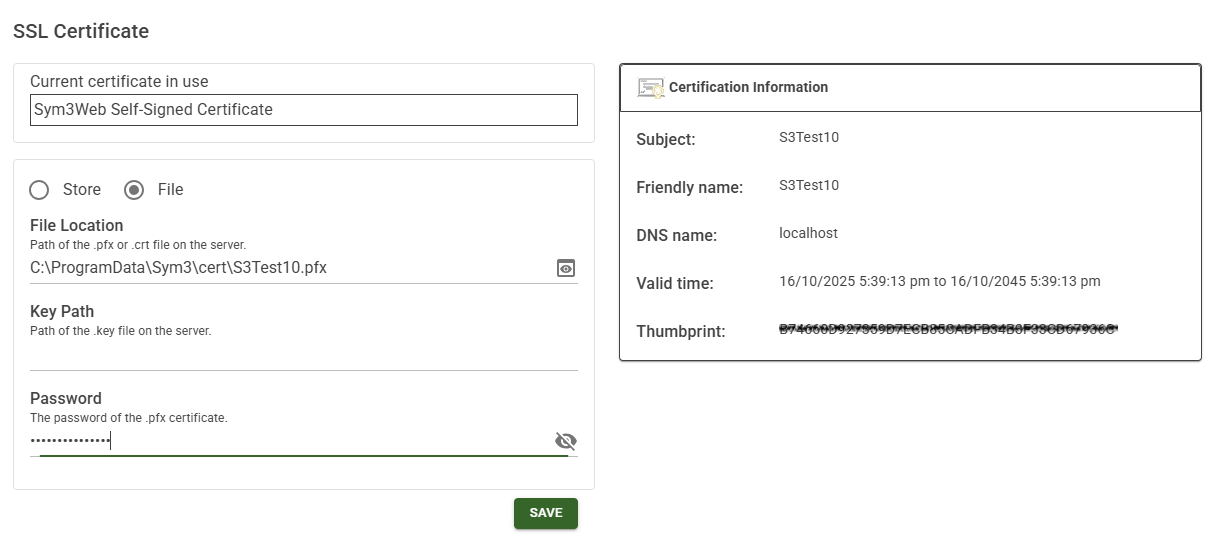Click the struck-through Thumbprint value
The image size is (1211, 539).
click(x=947, y=329)
